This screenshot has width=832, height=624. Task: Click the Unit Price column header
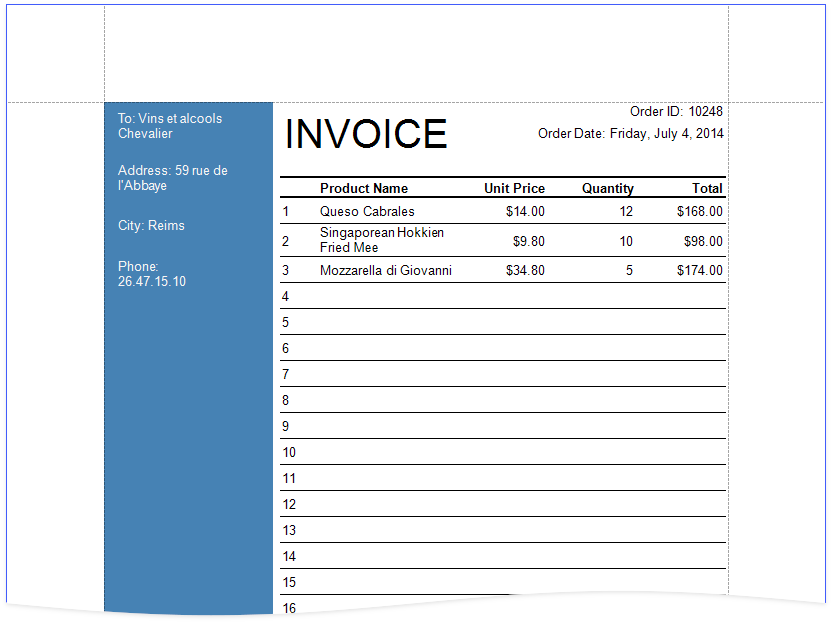tap(514, 188)
